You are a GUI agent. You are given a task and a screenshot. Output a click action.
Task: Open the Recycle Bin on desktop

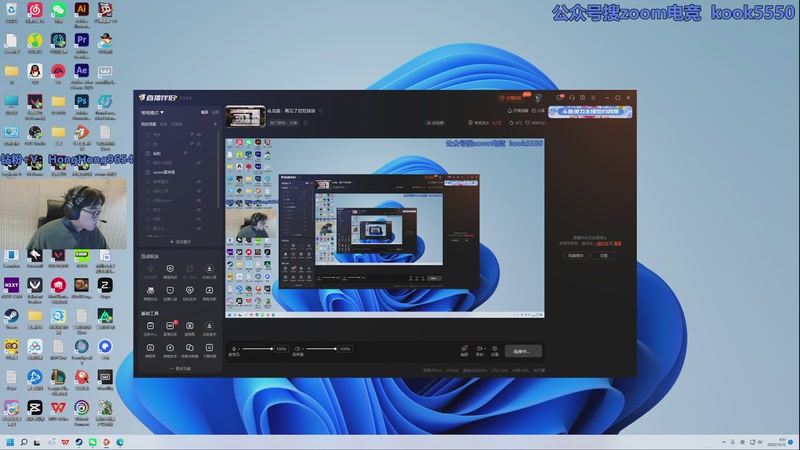coord(11,10)
